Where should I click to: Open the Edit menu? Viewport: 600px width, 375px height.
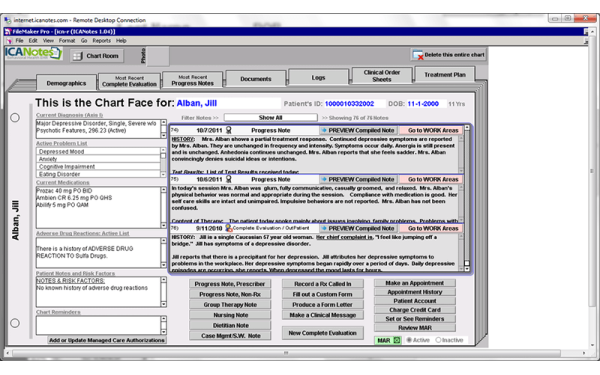tap(33, 41)
